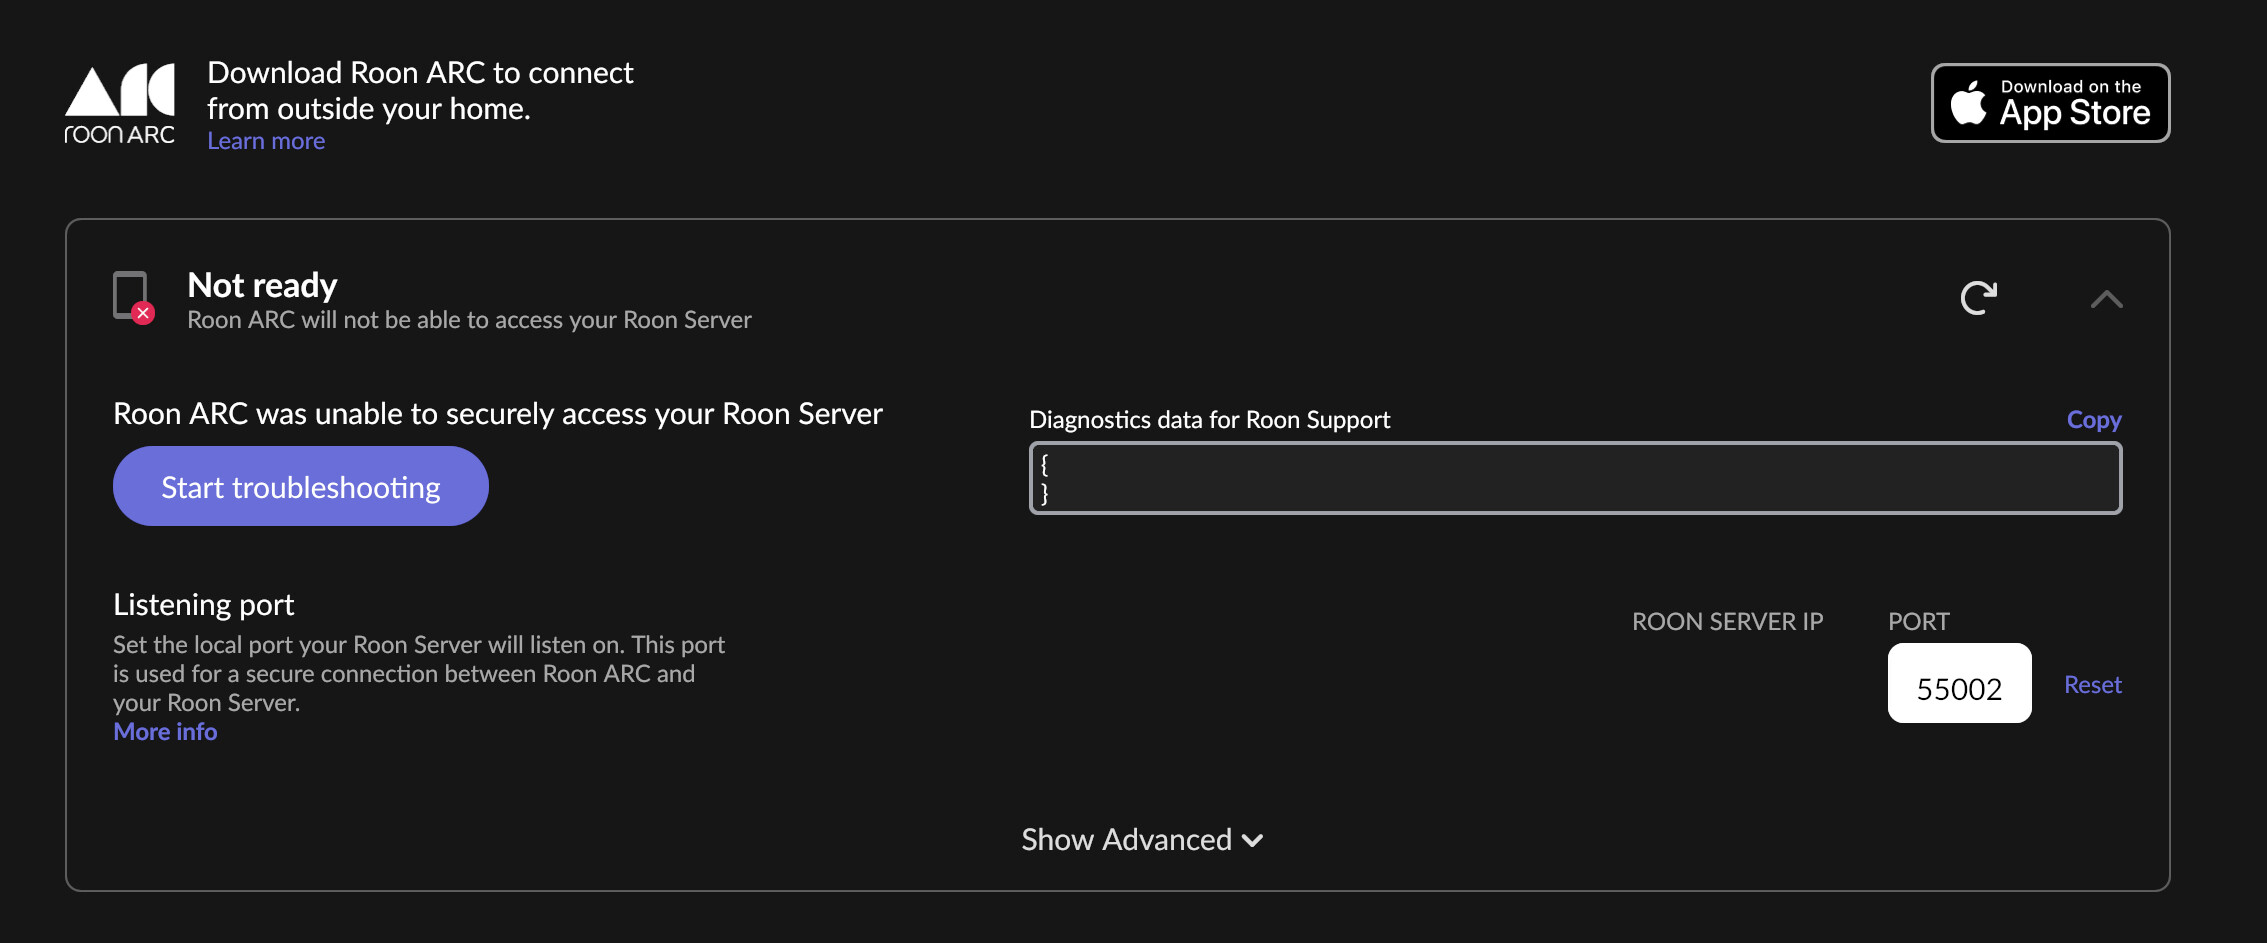Click the Download Roon ARC banner text
This screenshot has height=943, width=2267.
[420, 90]
